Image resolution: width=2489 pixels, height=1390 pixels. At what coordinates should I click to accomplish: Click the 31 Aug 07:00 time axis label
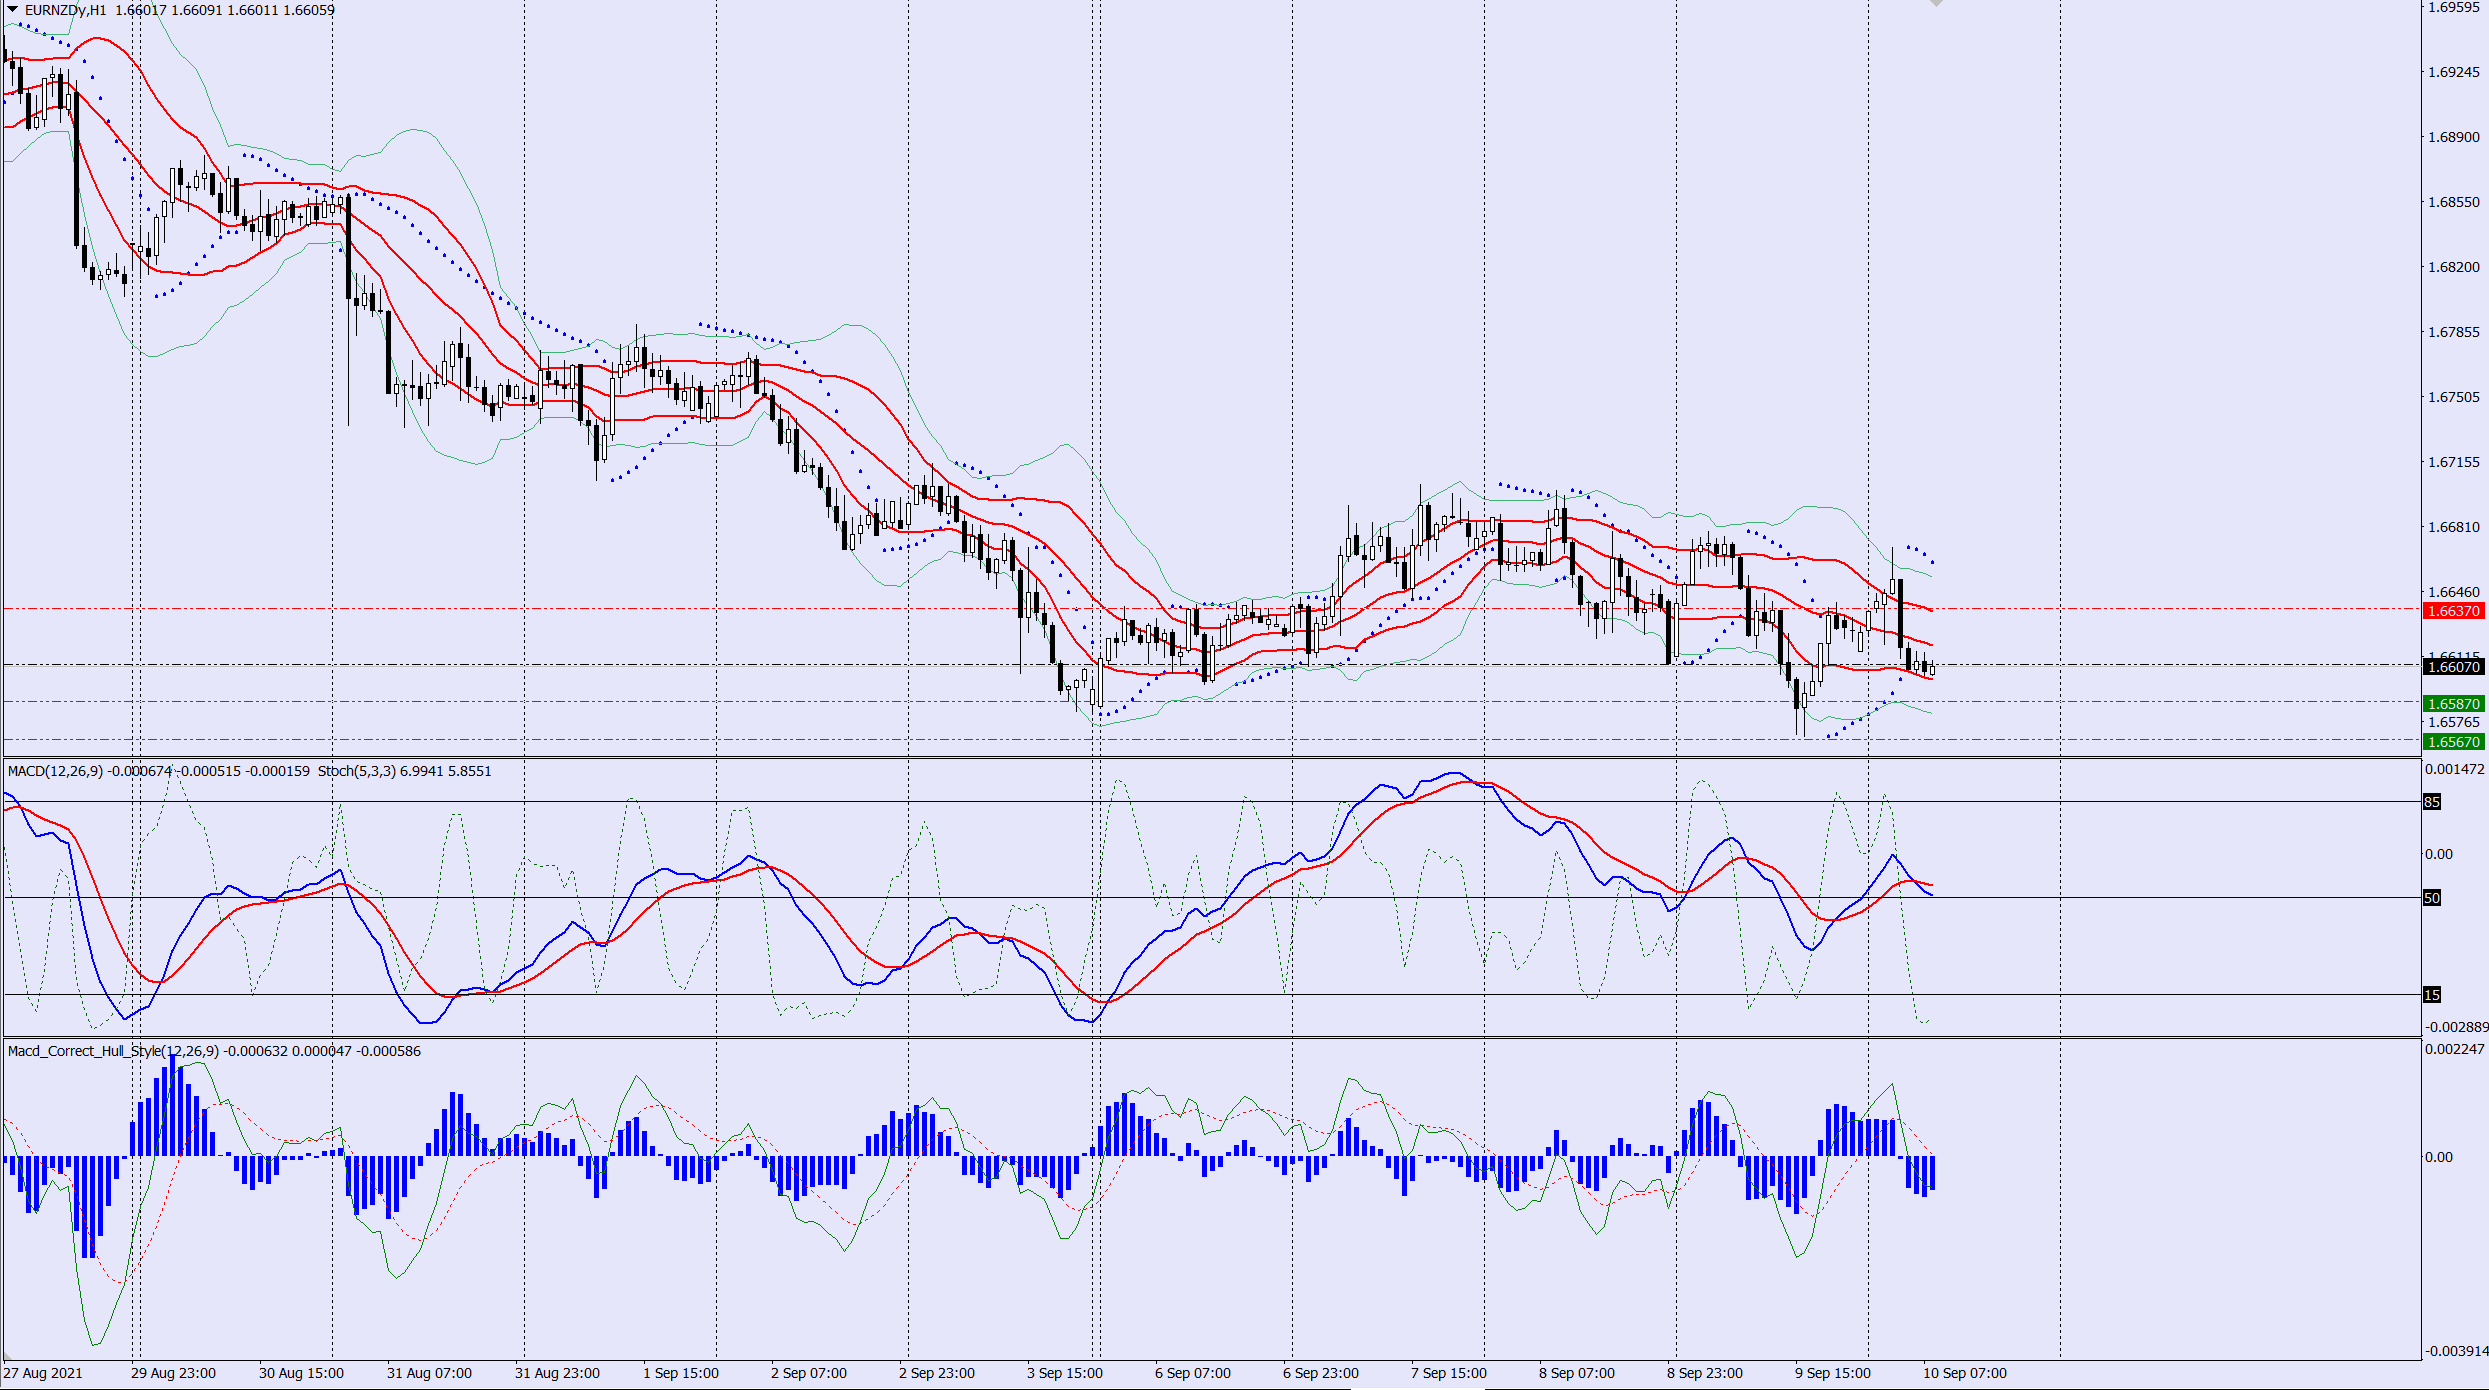pyautogui.click(x=429, y=1373)
